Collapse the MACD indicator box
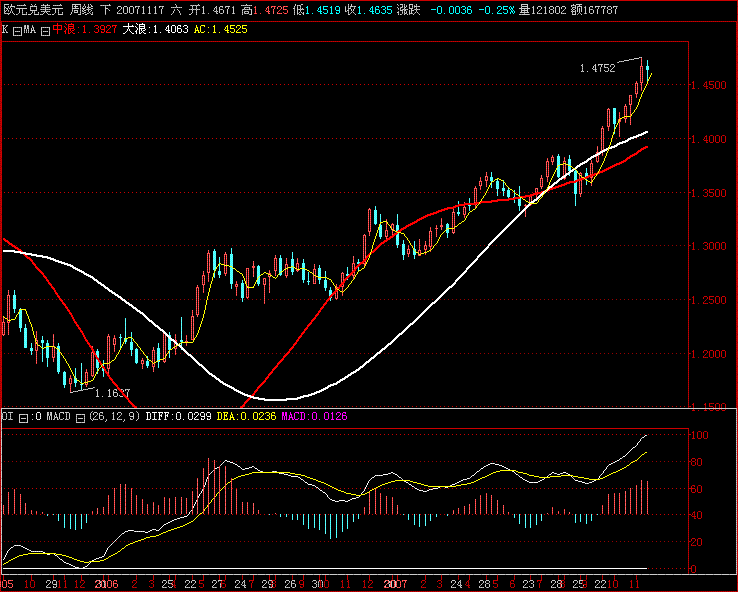 80,418
